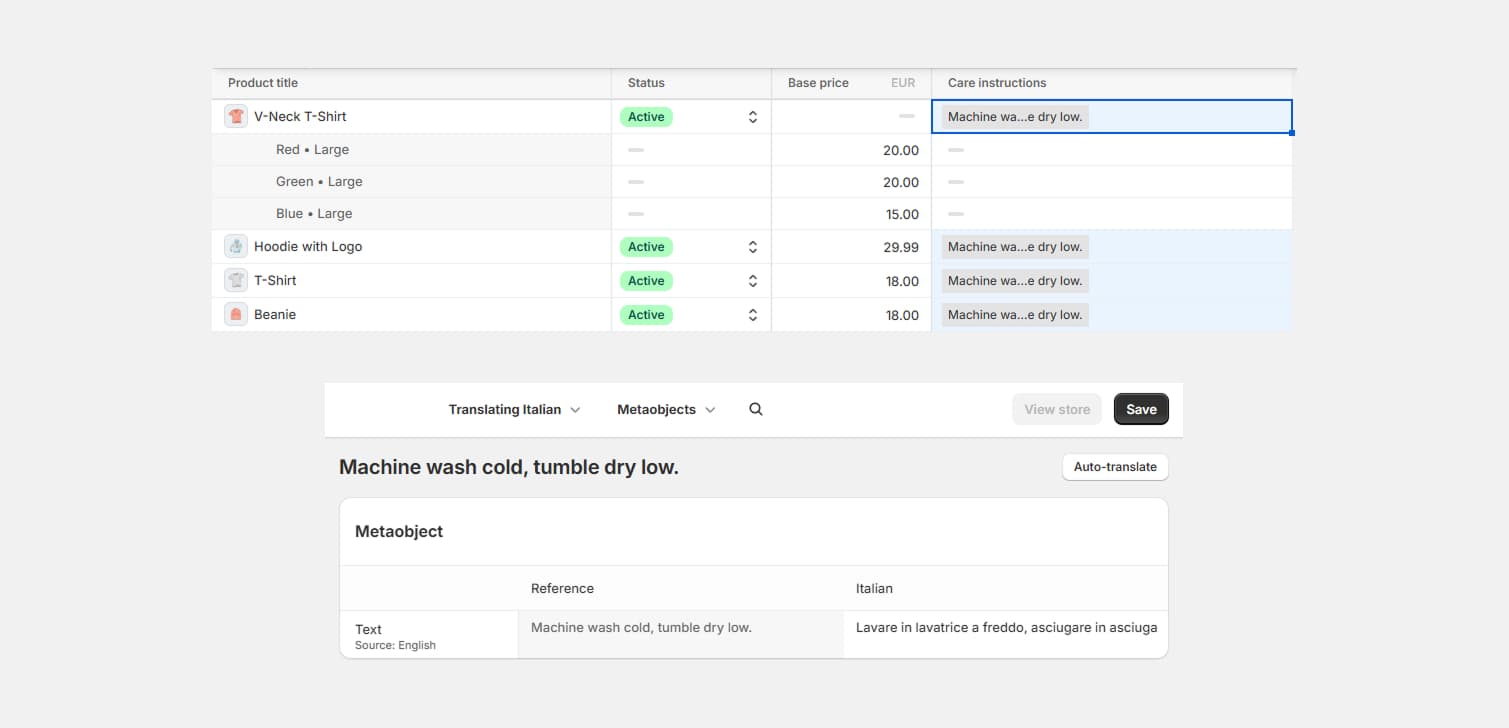Click the Save button
This screenshot has height=728, width=1509.
1140,409
